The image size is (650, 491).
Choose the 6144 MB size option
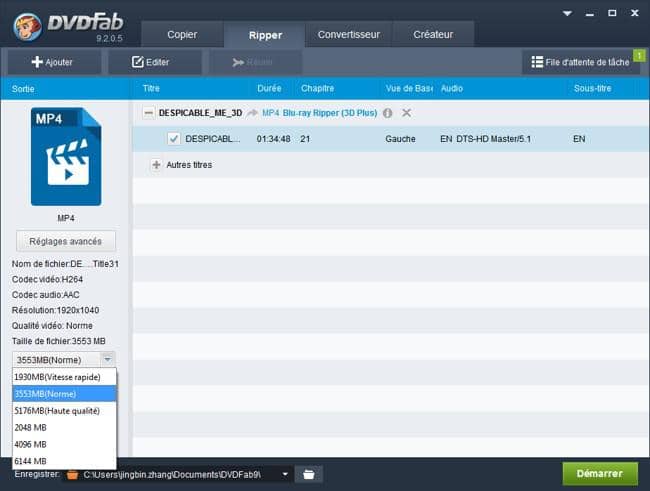(x=64, y=461)
